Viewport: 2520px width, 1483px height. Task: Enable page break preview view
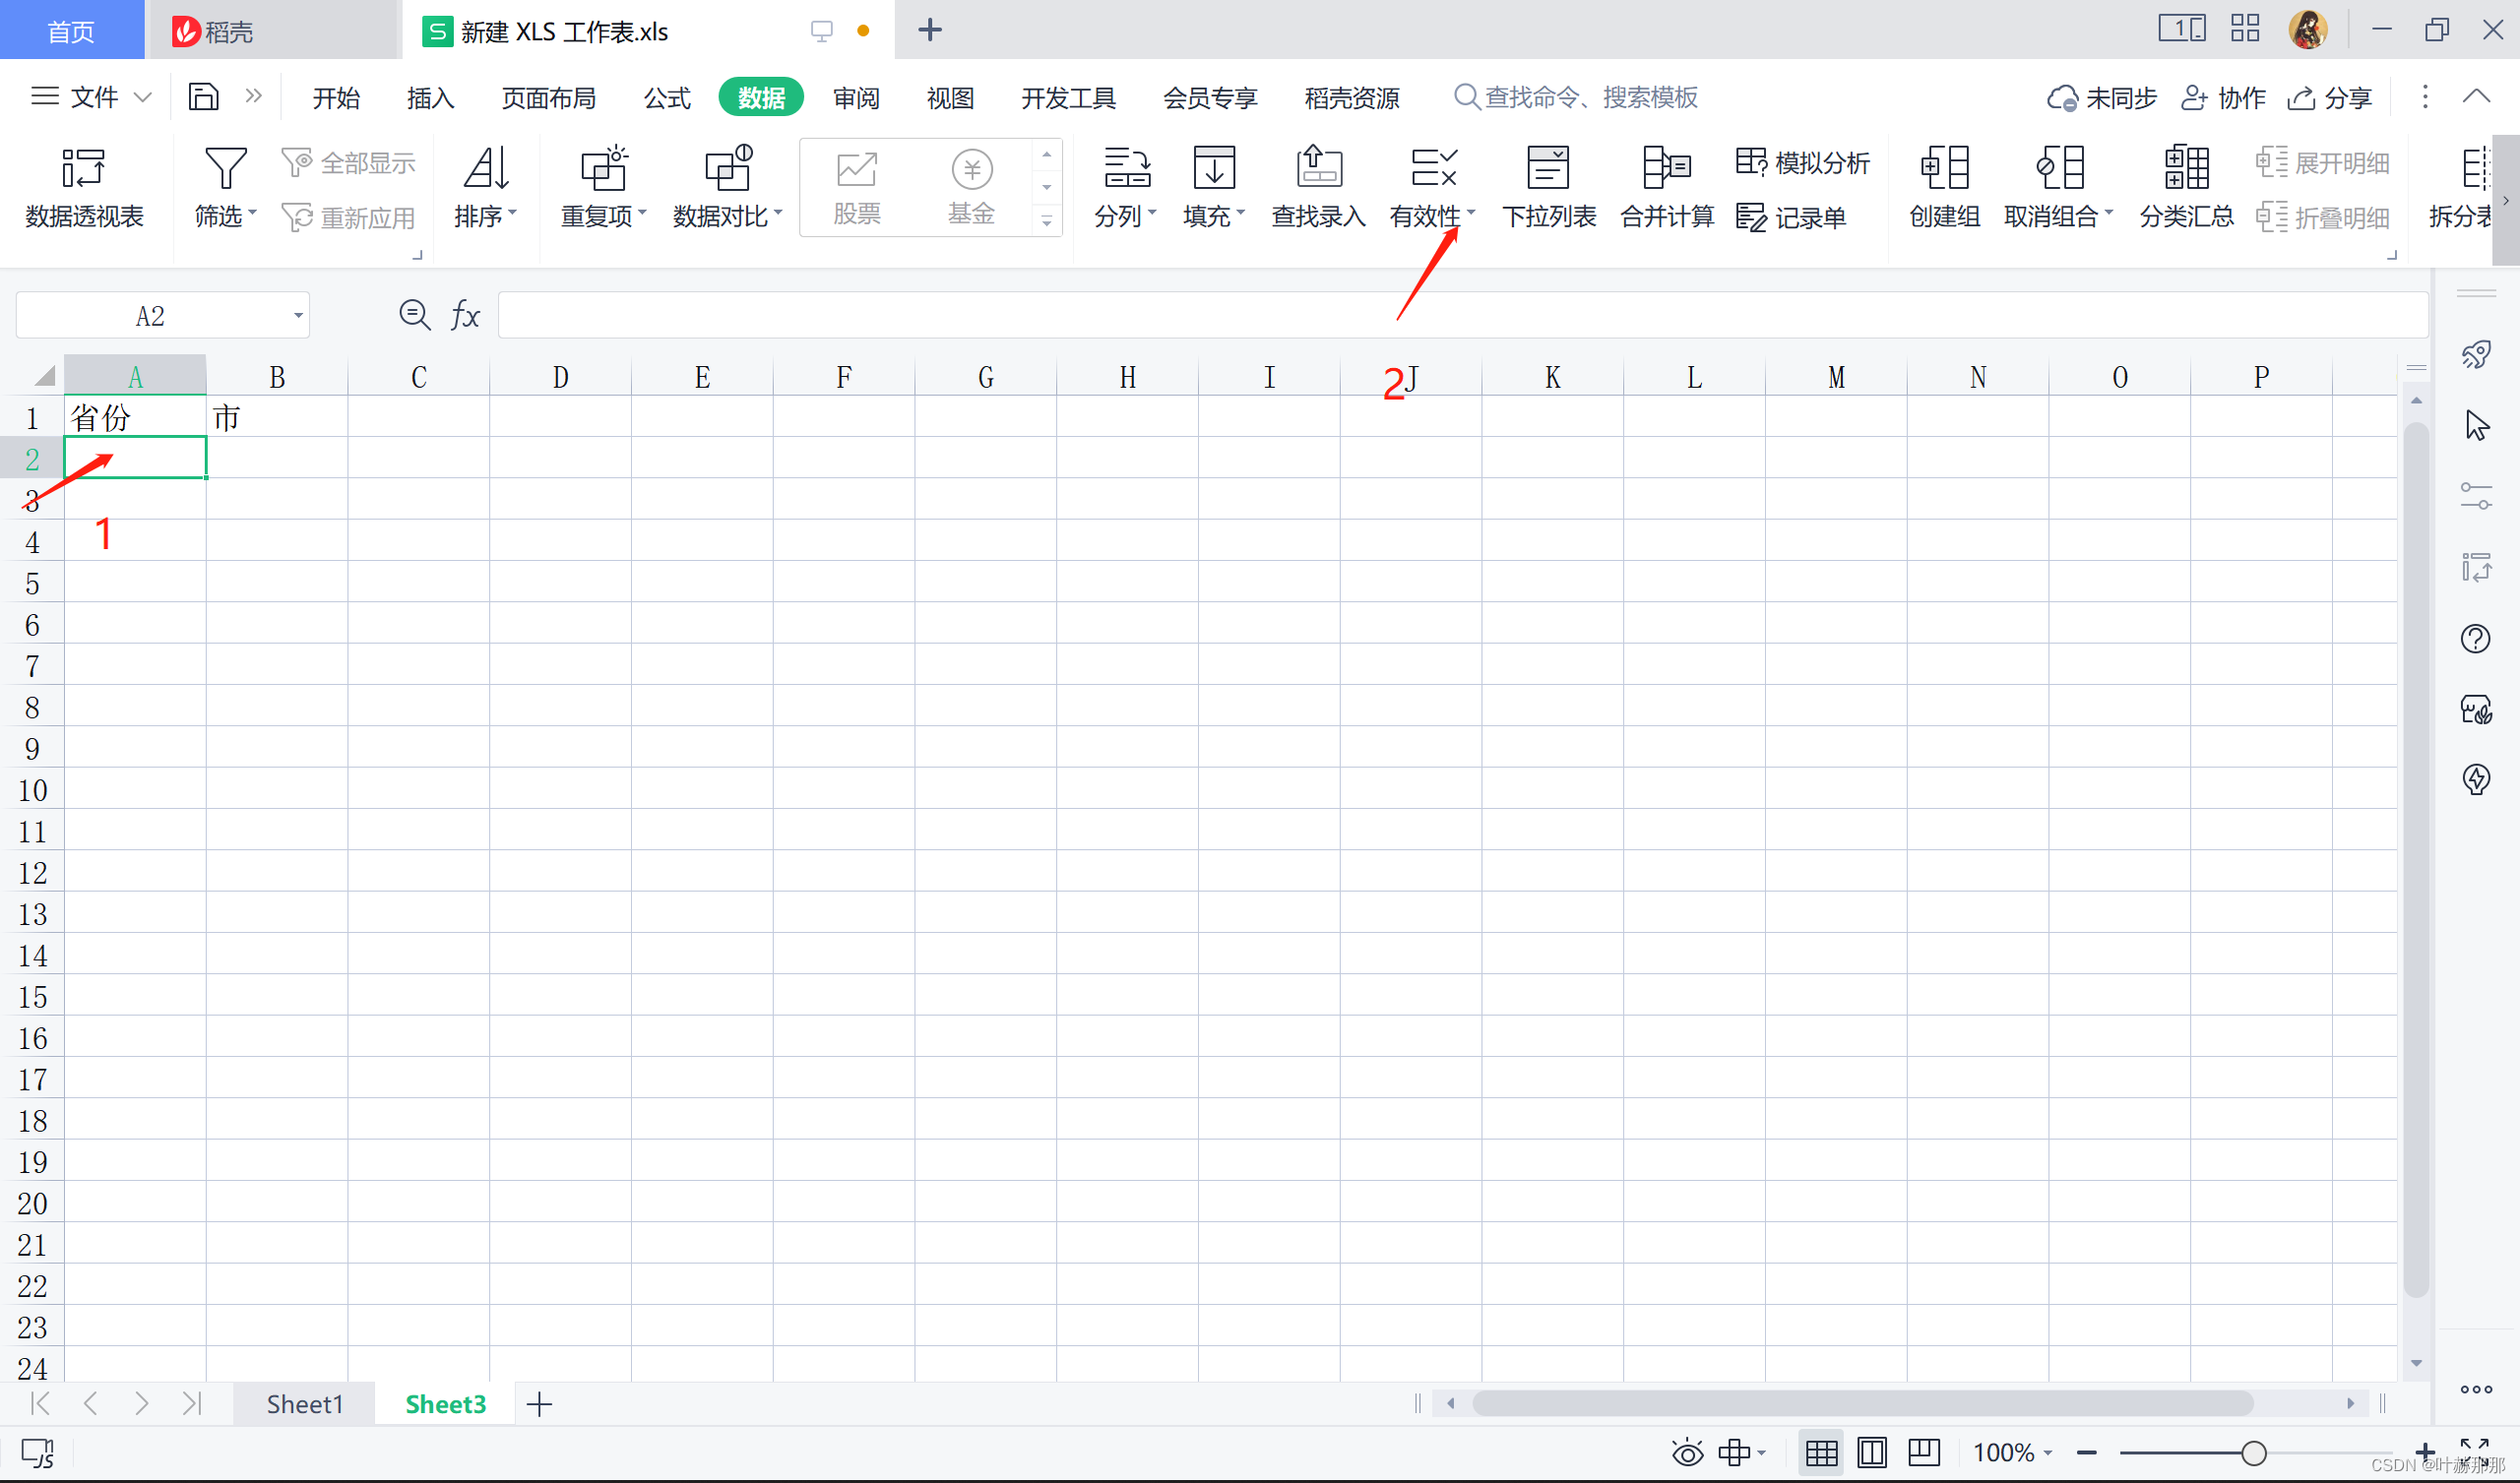[1924, 1452]
